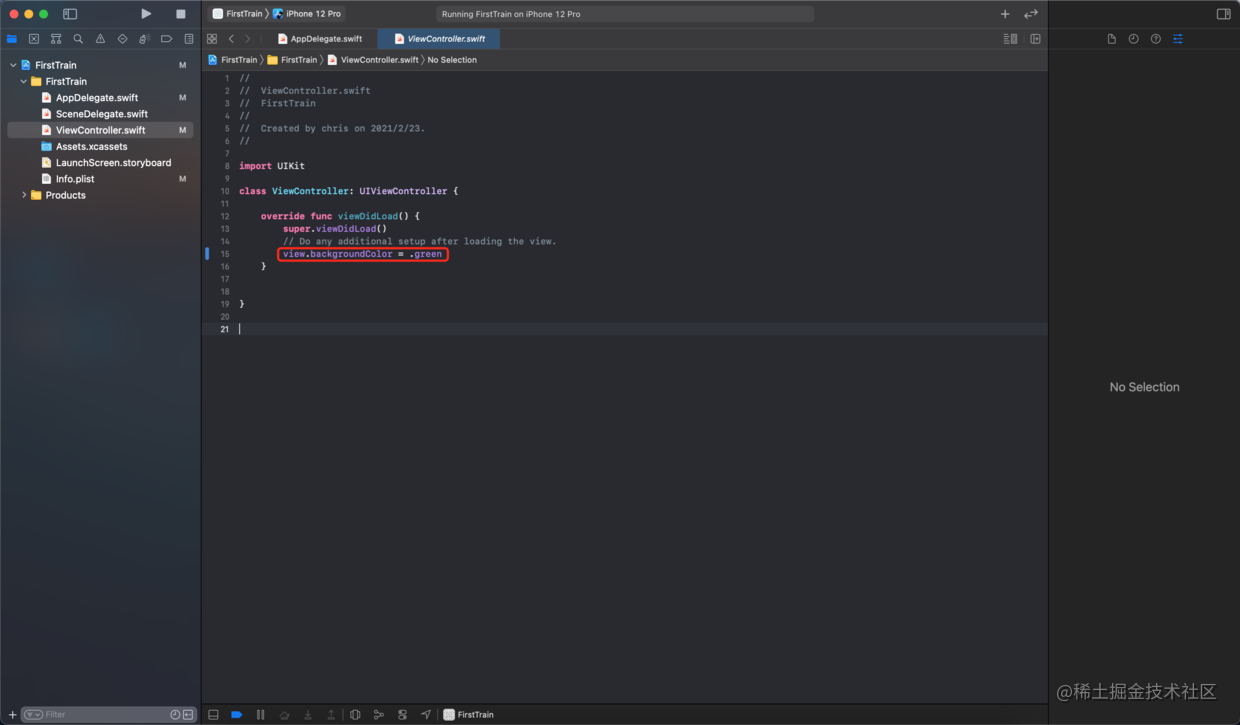Open Assets.xcassets in navigator

[x=100, y=146]
